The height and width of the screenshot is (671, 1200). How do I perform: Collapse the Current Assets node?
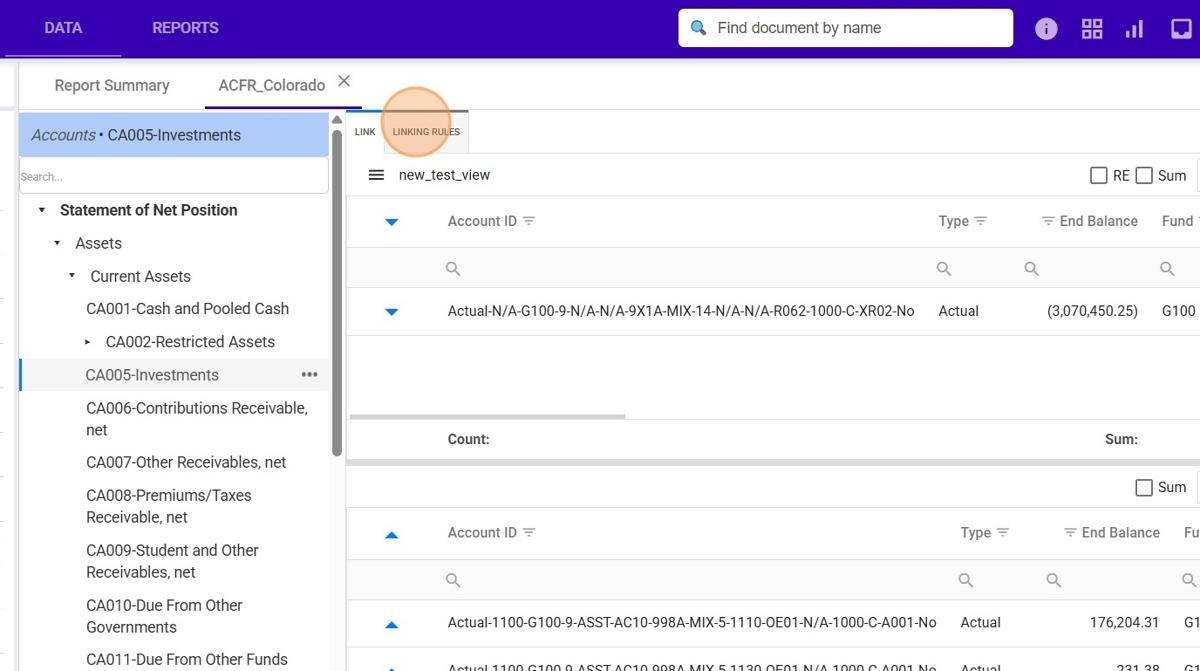point(72,276)
